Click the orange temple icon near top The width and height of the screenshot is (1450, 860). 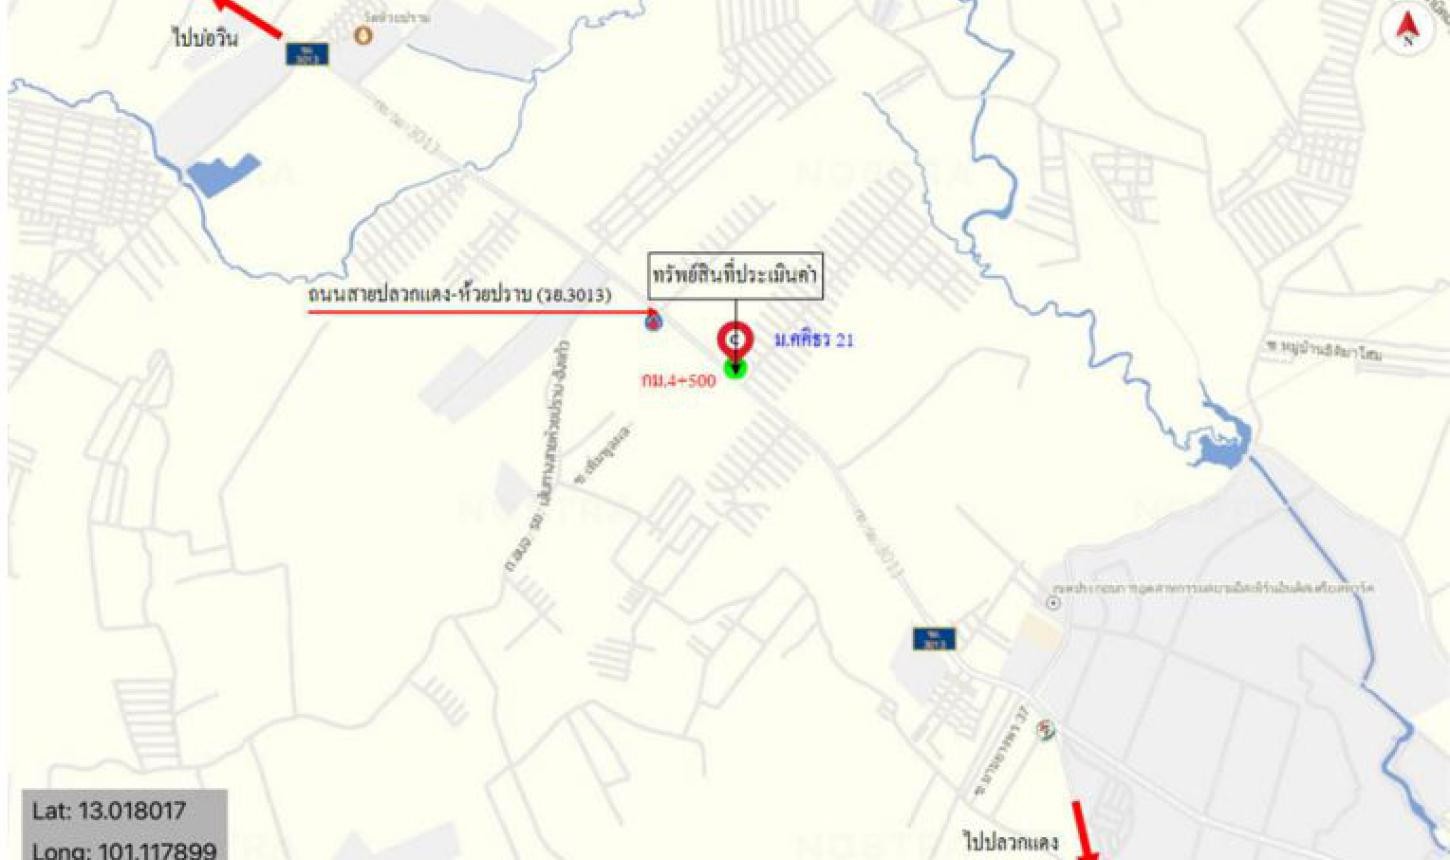point(364,35)
